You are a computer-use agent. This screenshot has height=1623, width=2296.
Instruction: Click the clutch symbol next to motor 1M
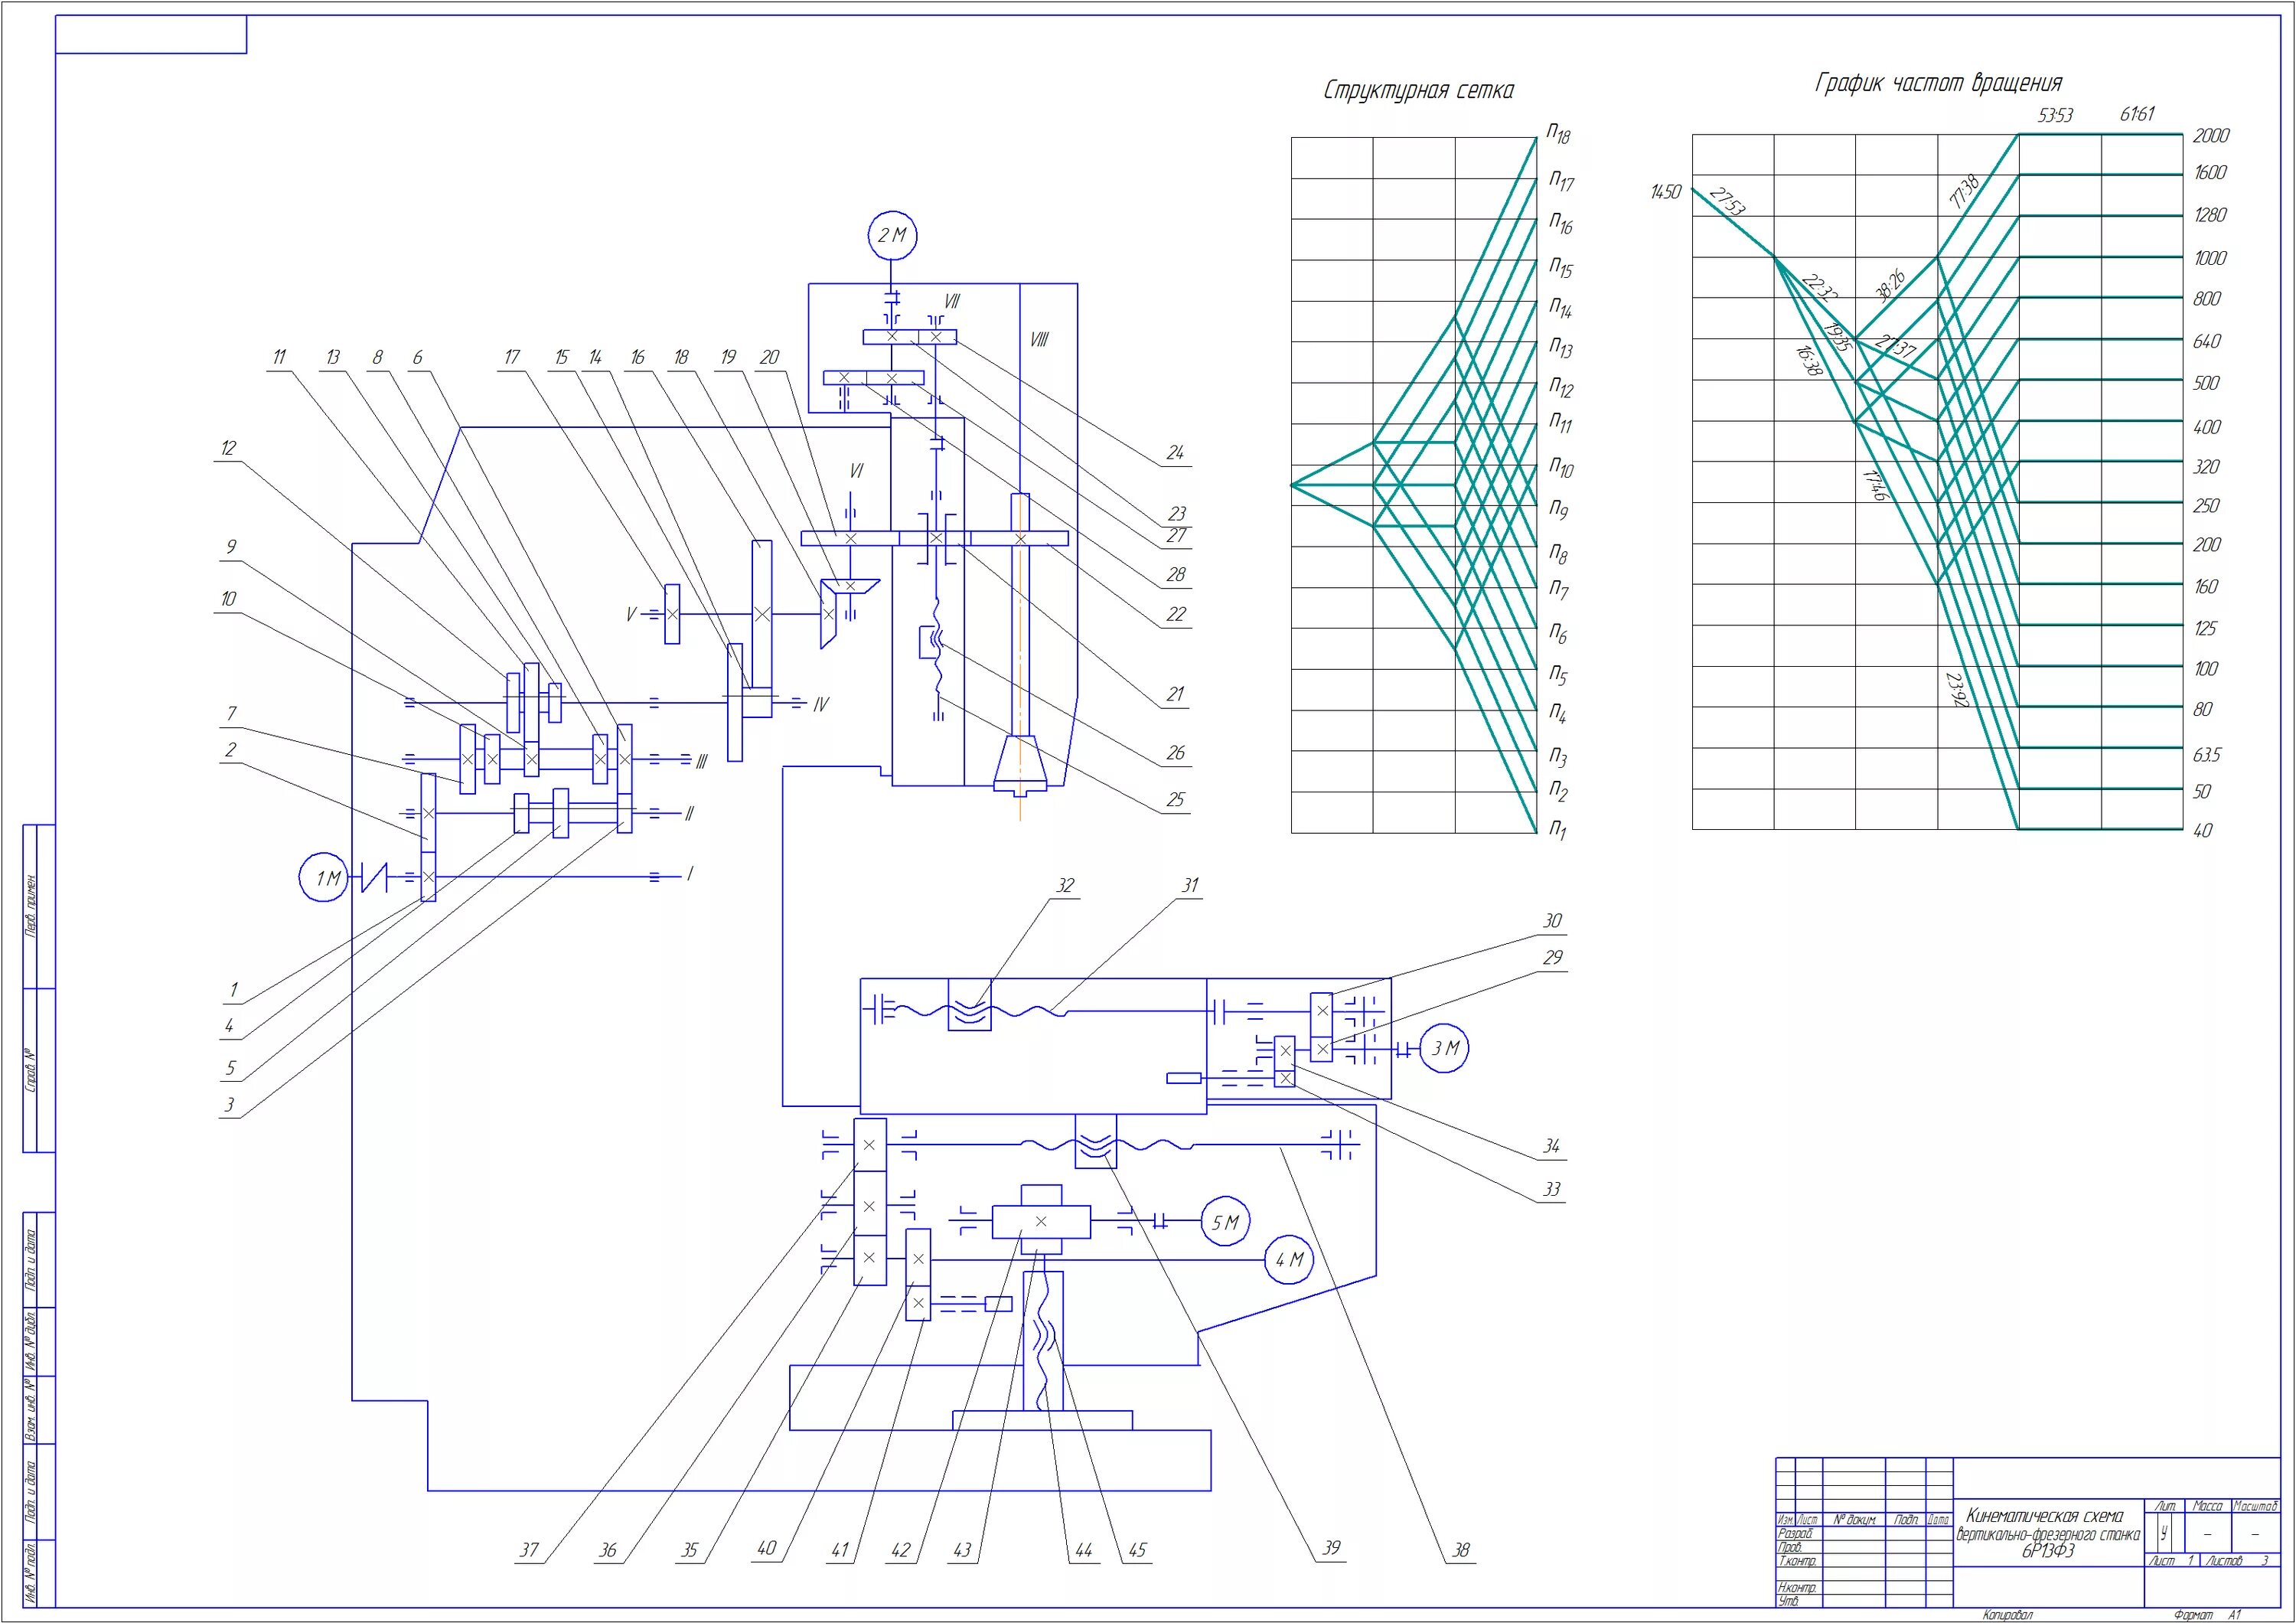coord(374,877)
